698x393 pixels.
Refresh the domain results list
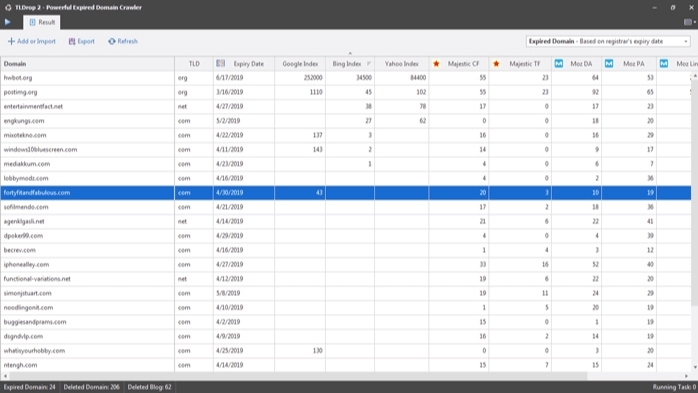[x=123, y=41]
